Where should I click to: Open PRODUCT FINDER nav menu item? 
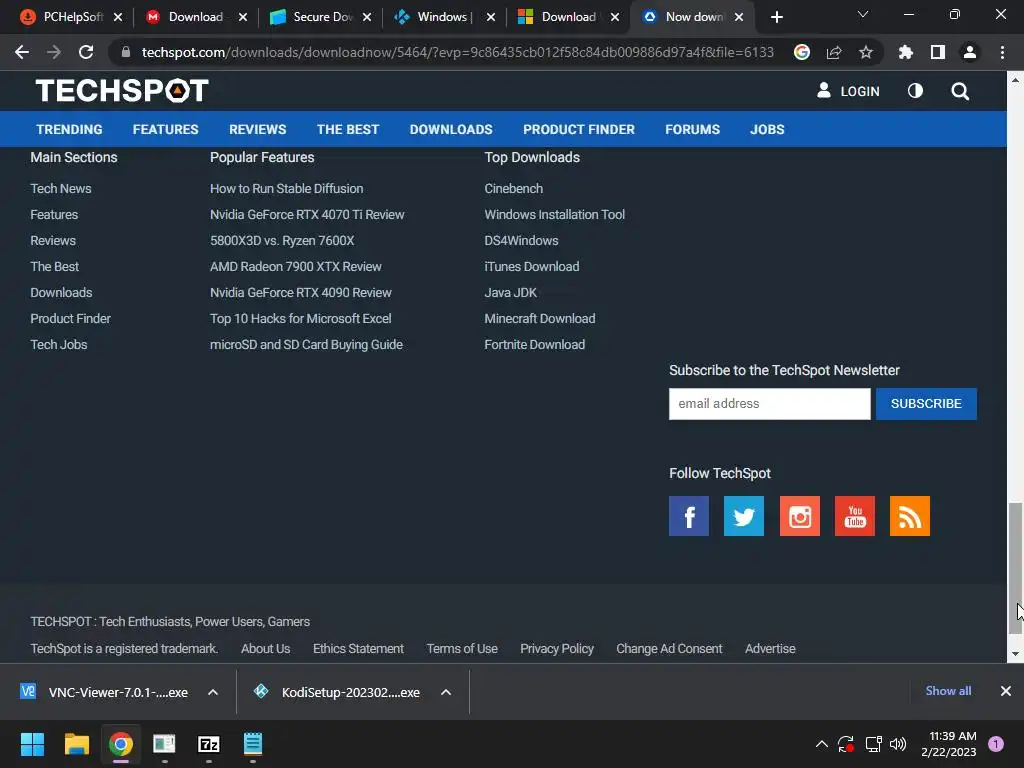[579, 129]
